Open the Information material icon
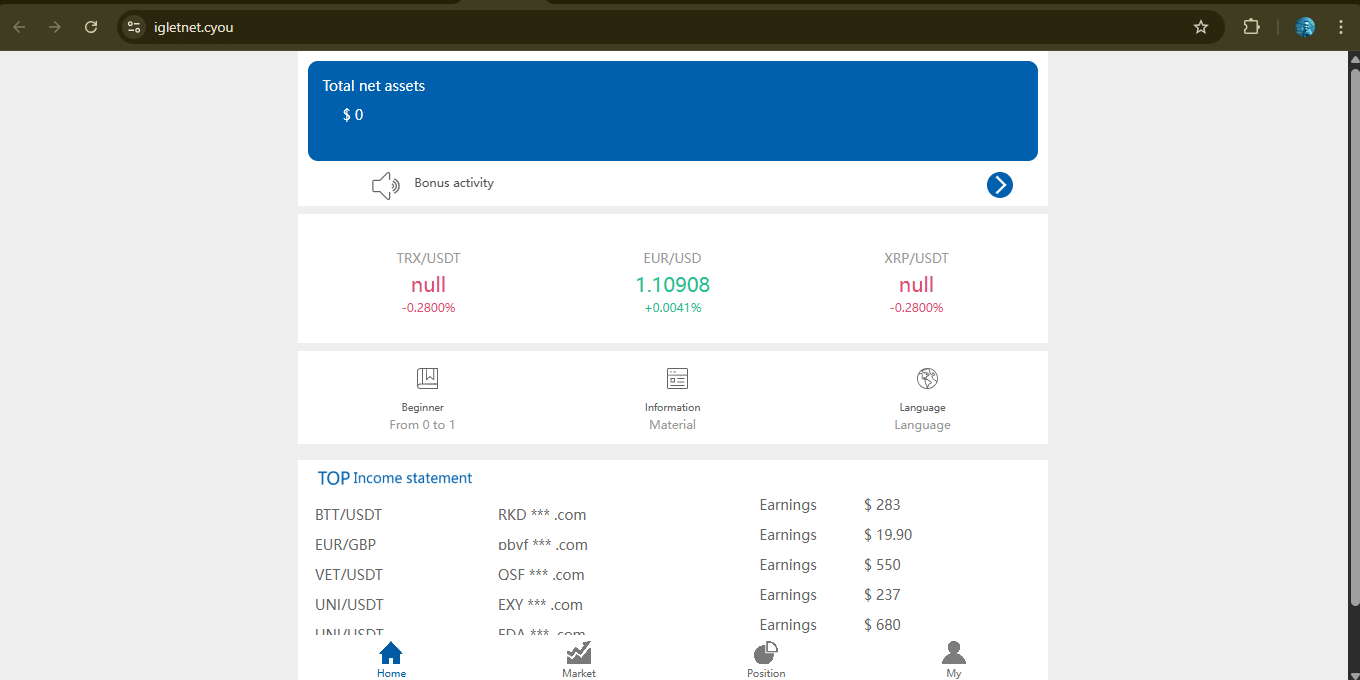This screenshot has width=1360, height=680. (x=677, y=378)
